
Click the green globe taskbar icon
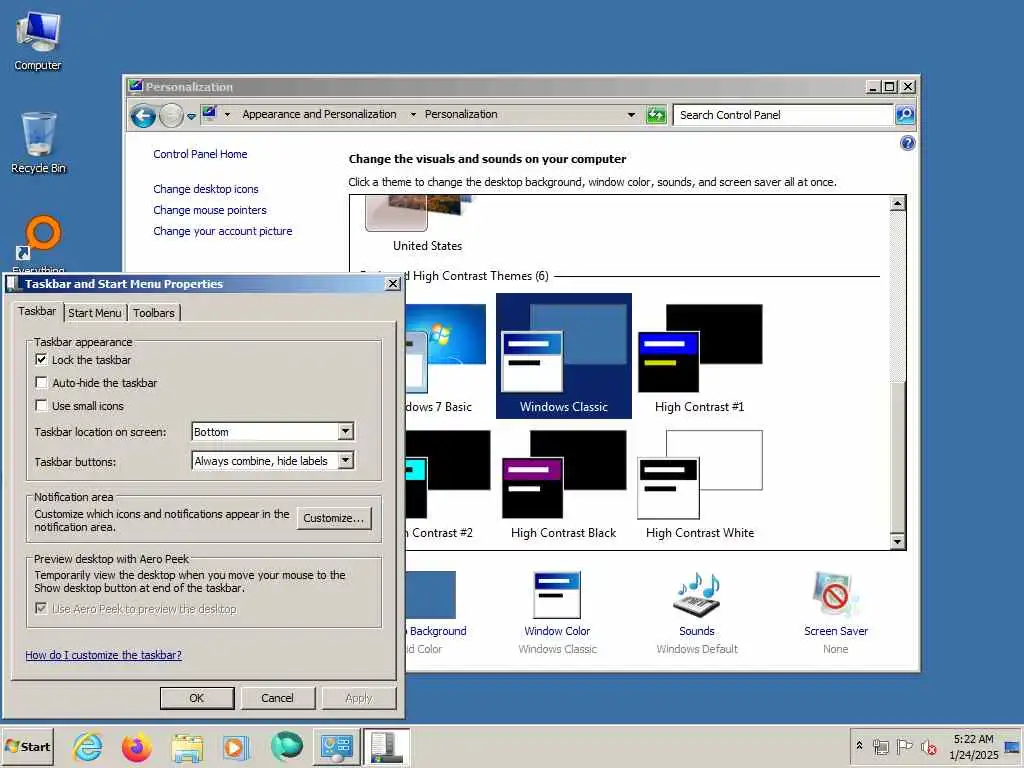(286, 747)
